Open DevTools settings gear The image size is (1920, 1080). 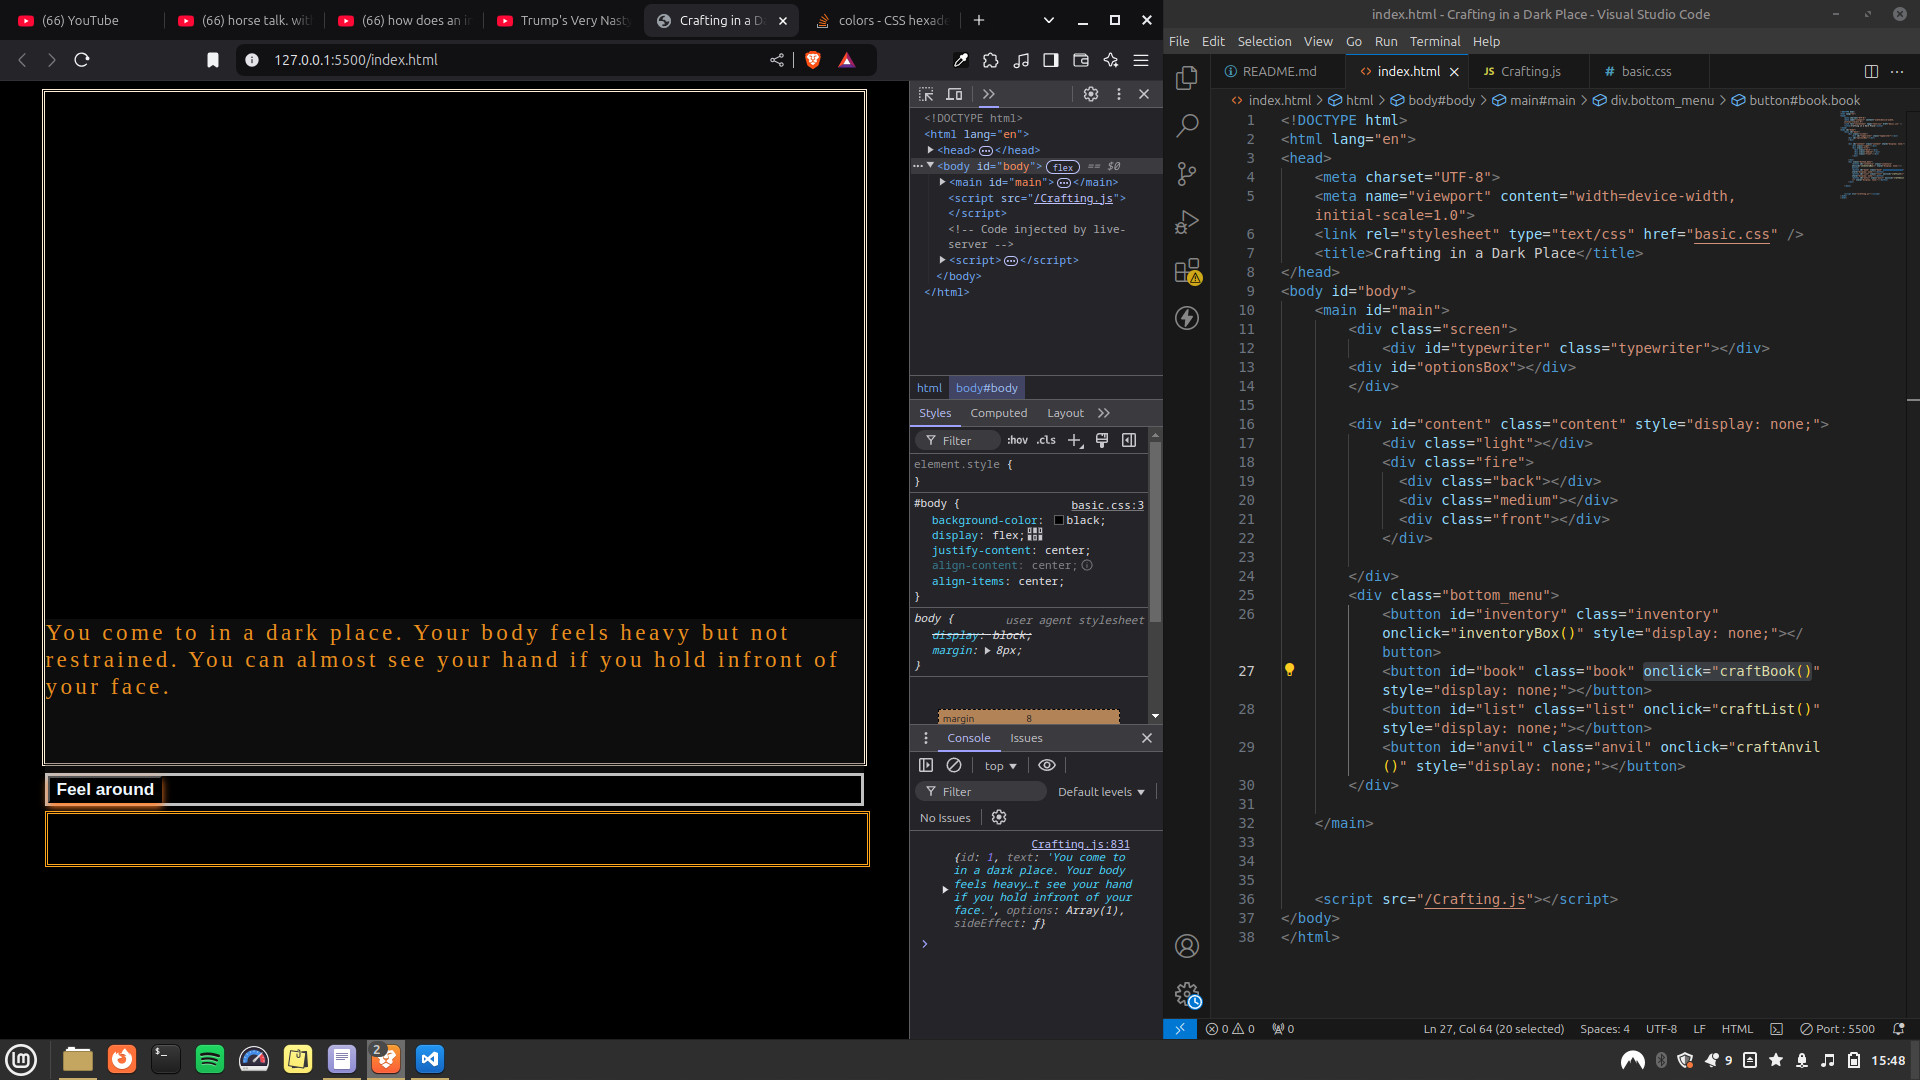[1091, 94]
